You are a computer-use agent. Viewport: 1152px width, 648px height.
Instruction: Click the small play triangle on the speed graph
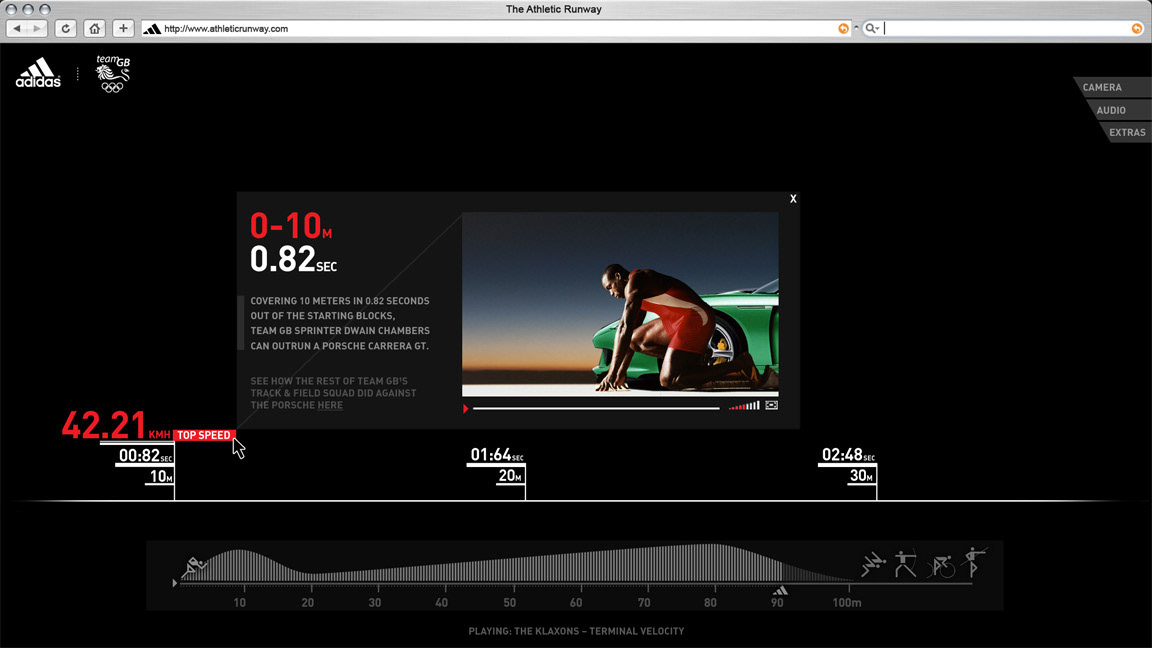175,583
